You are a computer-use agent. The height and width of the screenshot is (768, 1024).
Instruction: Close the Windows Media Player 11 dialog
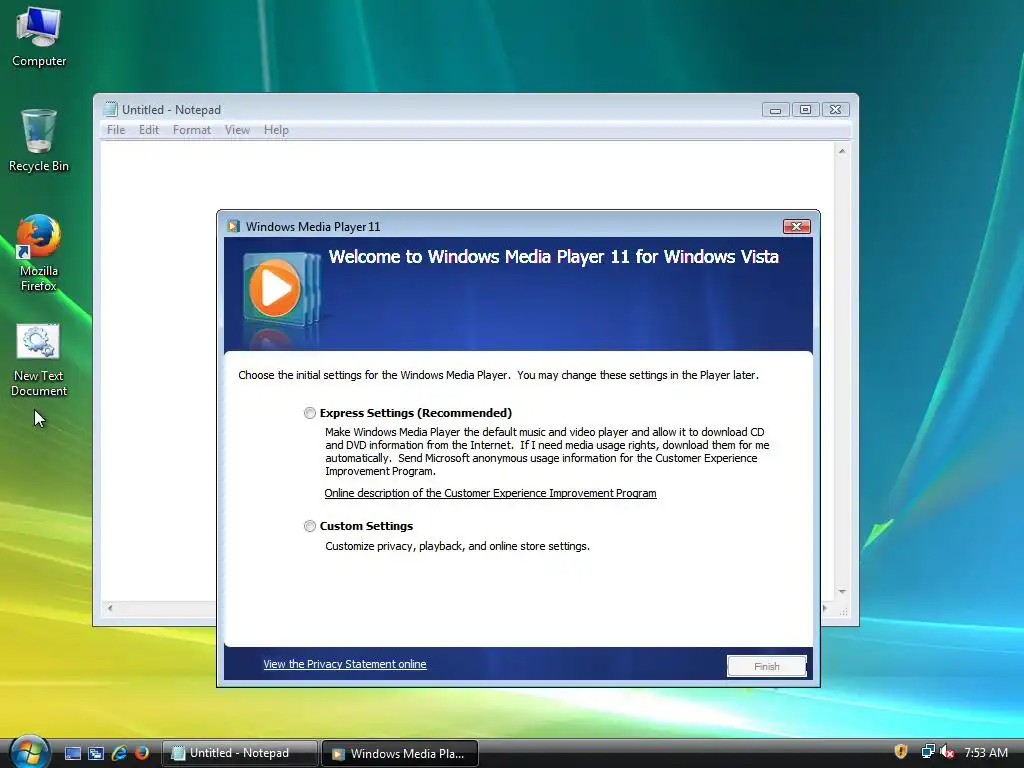pos(797,227)
